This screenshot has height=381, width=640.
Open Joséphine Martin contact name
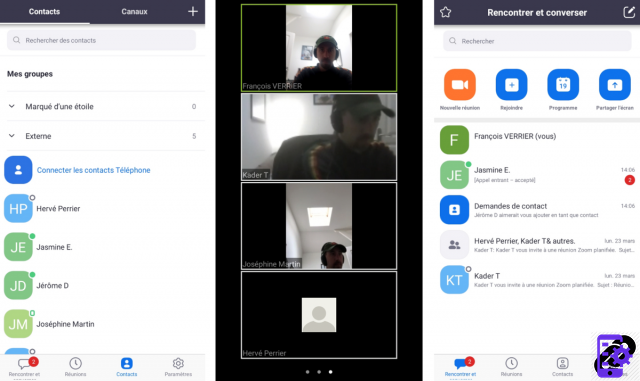65,324
